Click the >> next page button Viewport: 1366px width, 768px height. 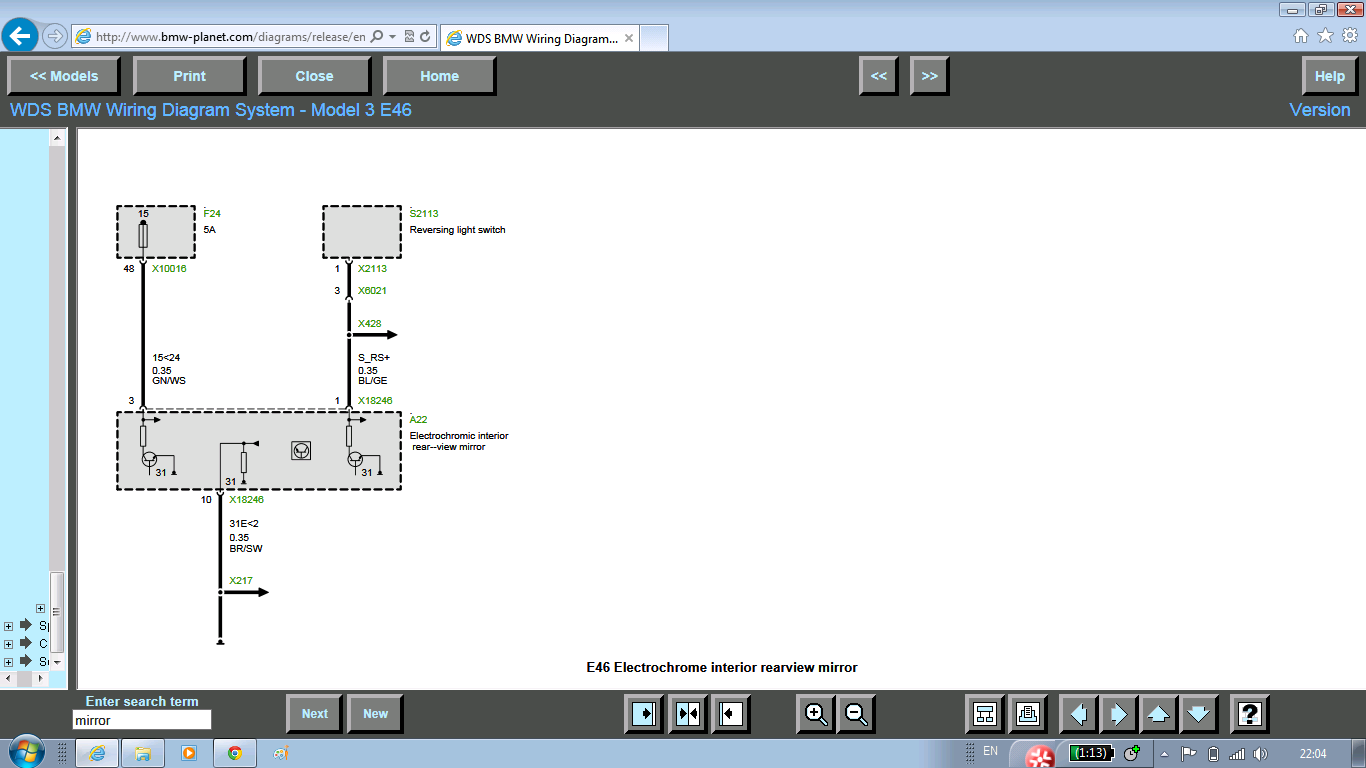coord(929,76)
